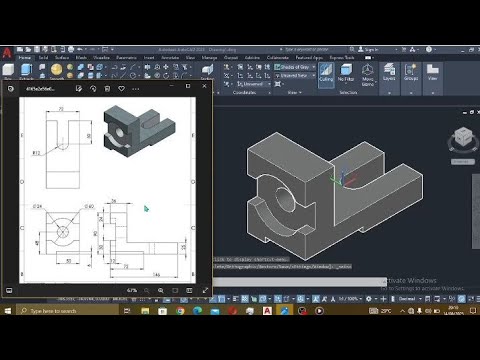480x360 pixels.
Task: Open the Unsaved View dropdown
Action: tap(295, 76)
